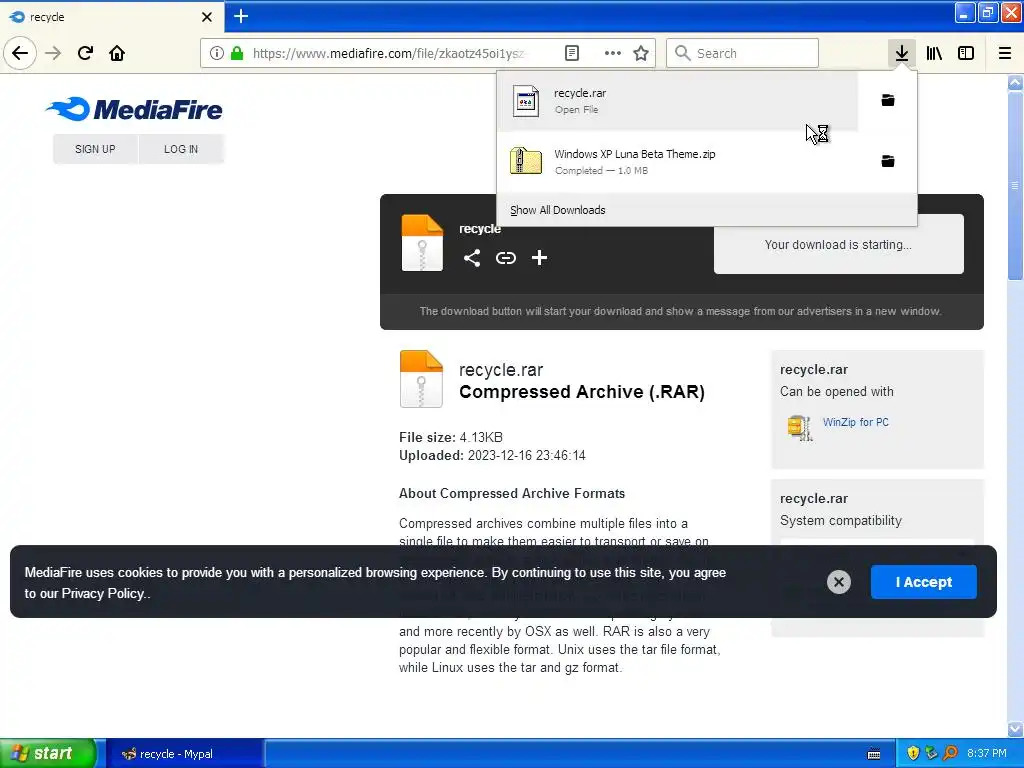Image resolution: width=1024 pixels, height=768 pixels.
Task: Click the taskbar clock 8:37 PM
Action: pyautogui.click(x=987, y=754)
